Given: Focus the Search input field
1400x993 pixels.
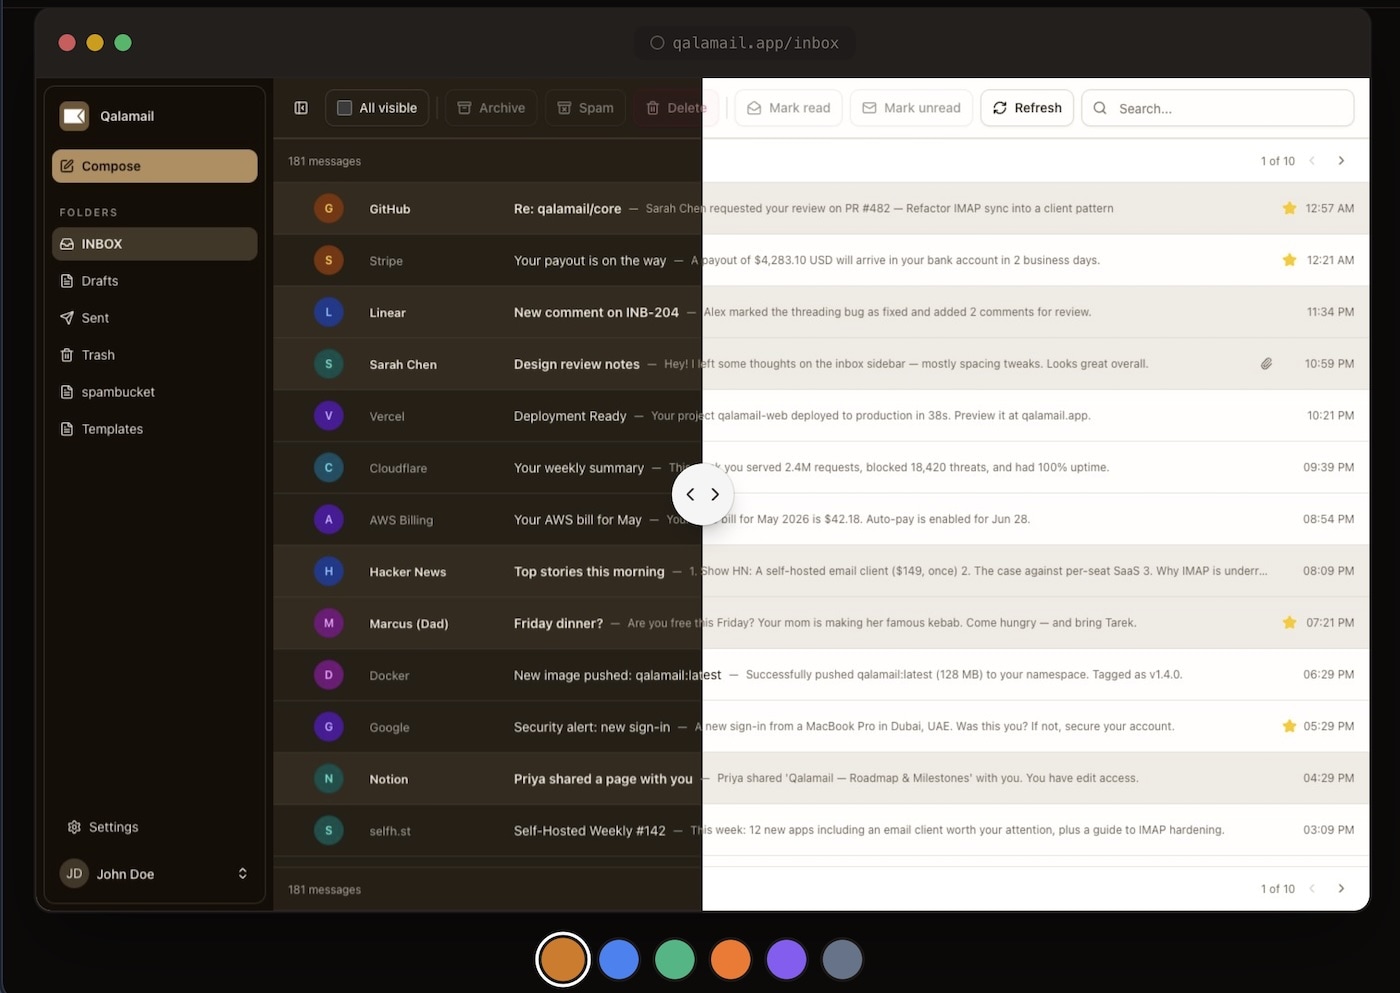Looking at the screenshot, I should 1218,108.
